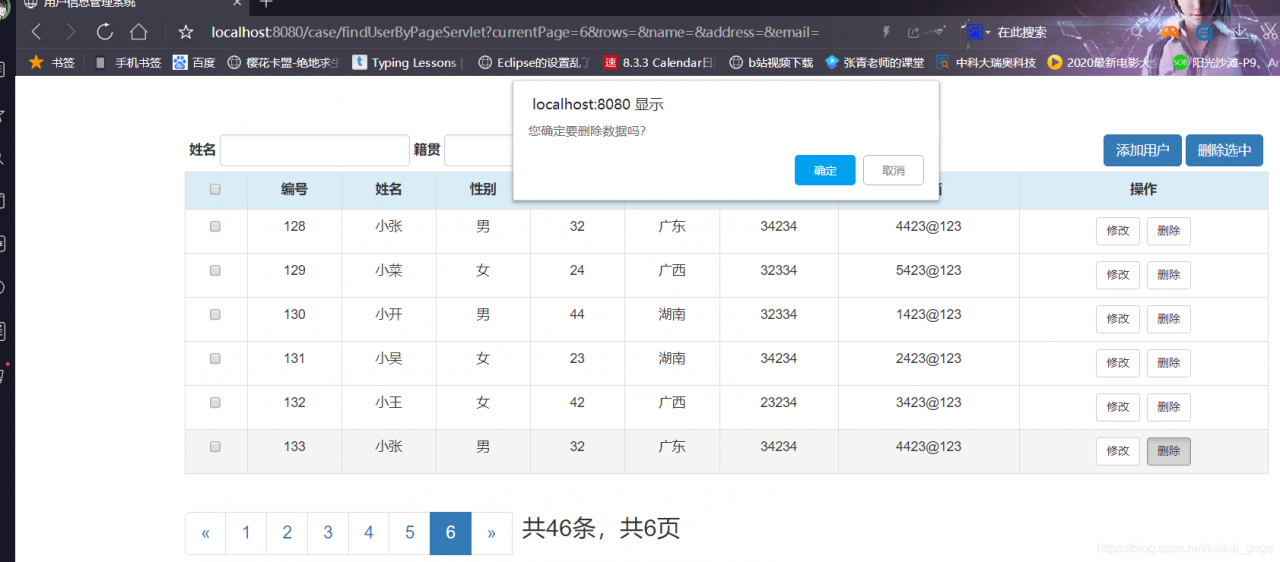The image size is (1280, 562).
Task: Go to next page with » arrow
Action: pos(492,533)
